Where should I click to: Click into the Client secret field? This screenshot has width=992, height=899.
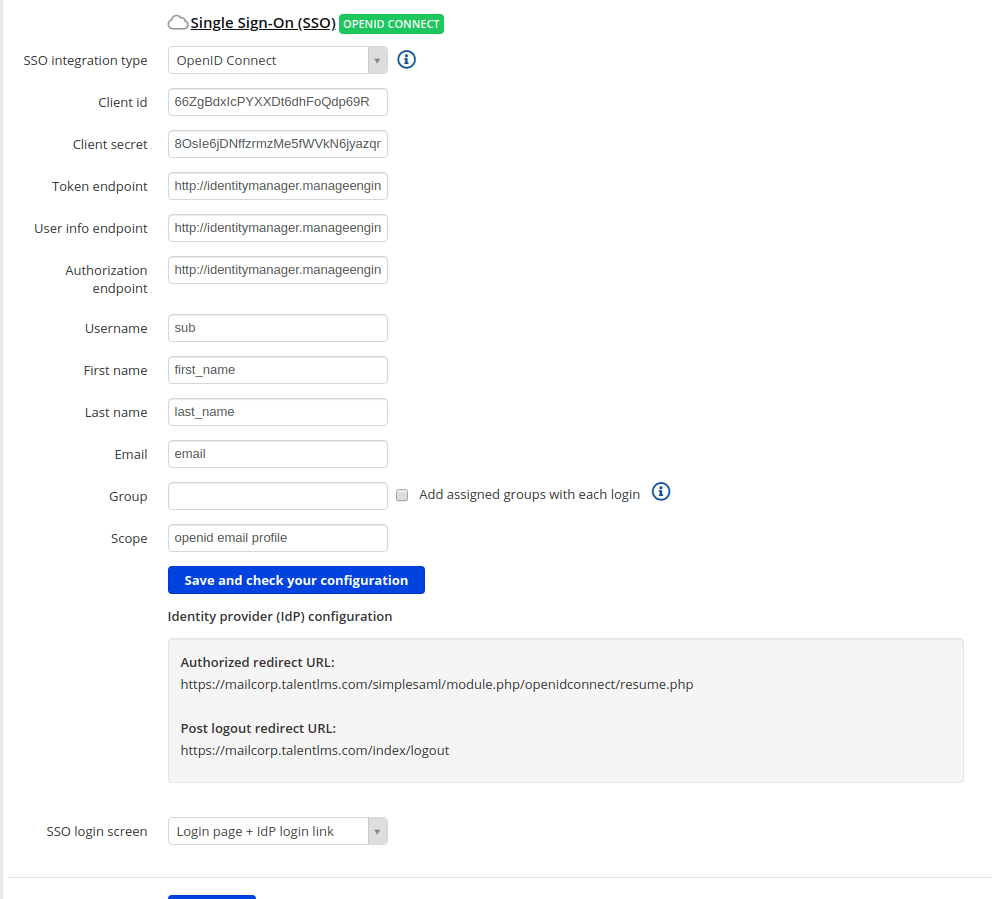point(277,144)
